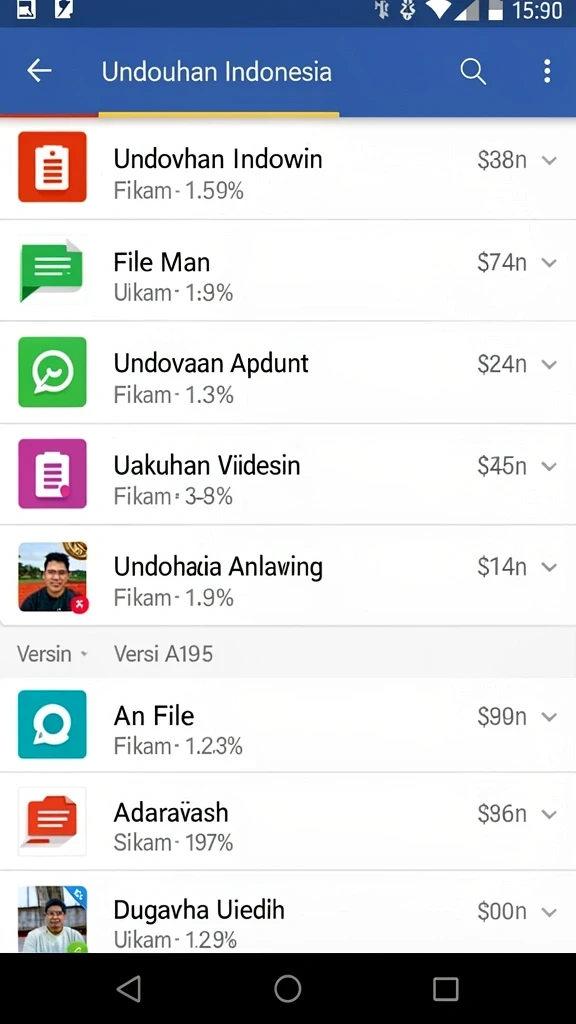Expand the An File $99n chevron

click(549, 717)
